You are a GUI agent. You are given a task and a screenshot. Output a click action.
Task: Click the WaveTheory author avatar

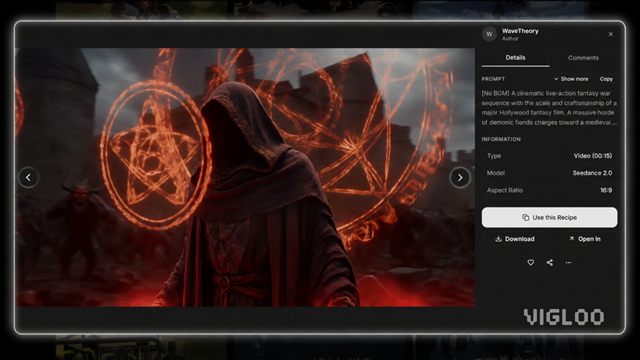[489, 34]
